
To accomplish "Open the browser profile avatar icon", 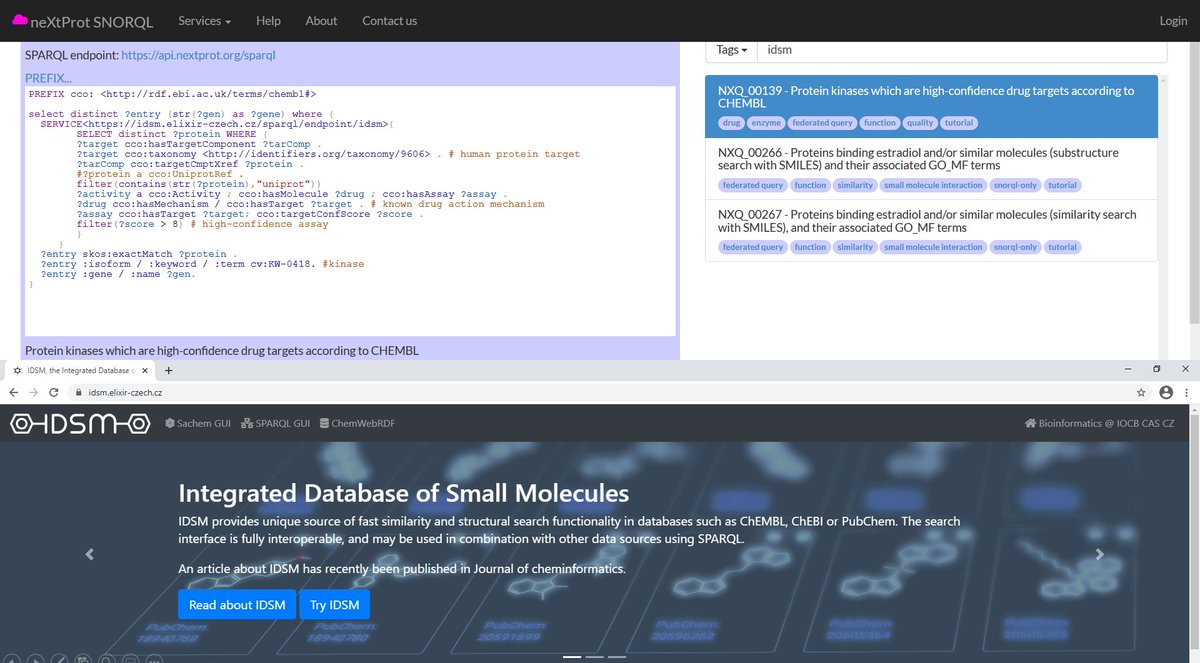I will 1164,393.
